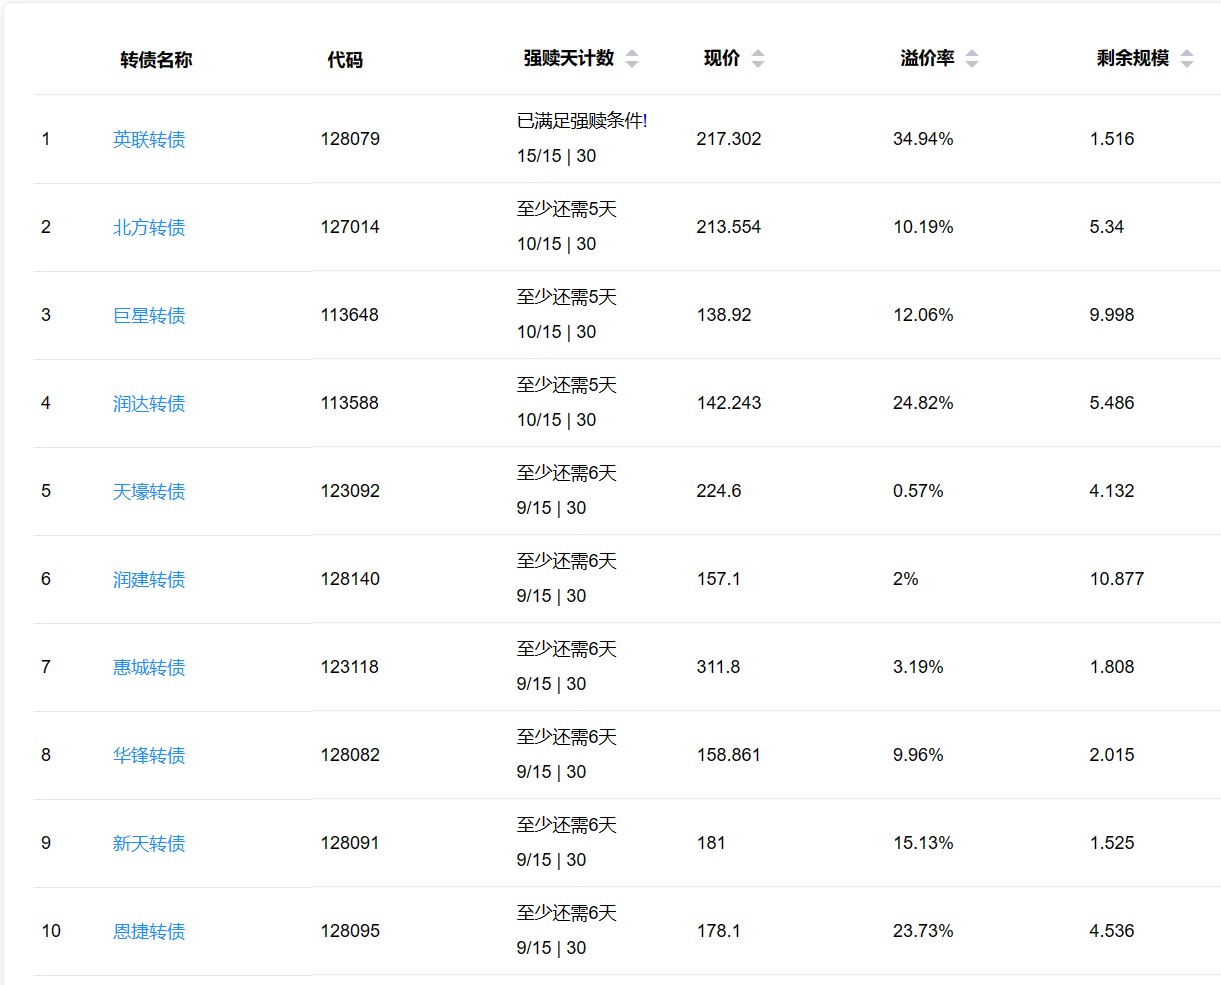Open 天壕转债 bond page
1221x985 pixels.
(x=149, y=492)
